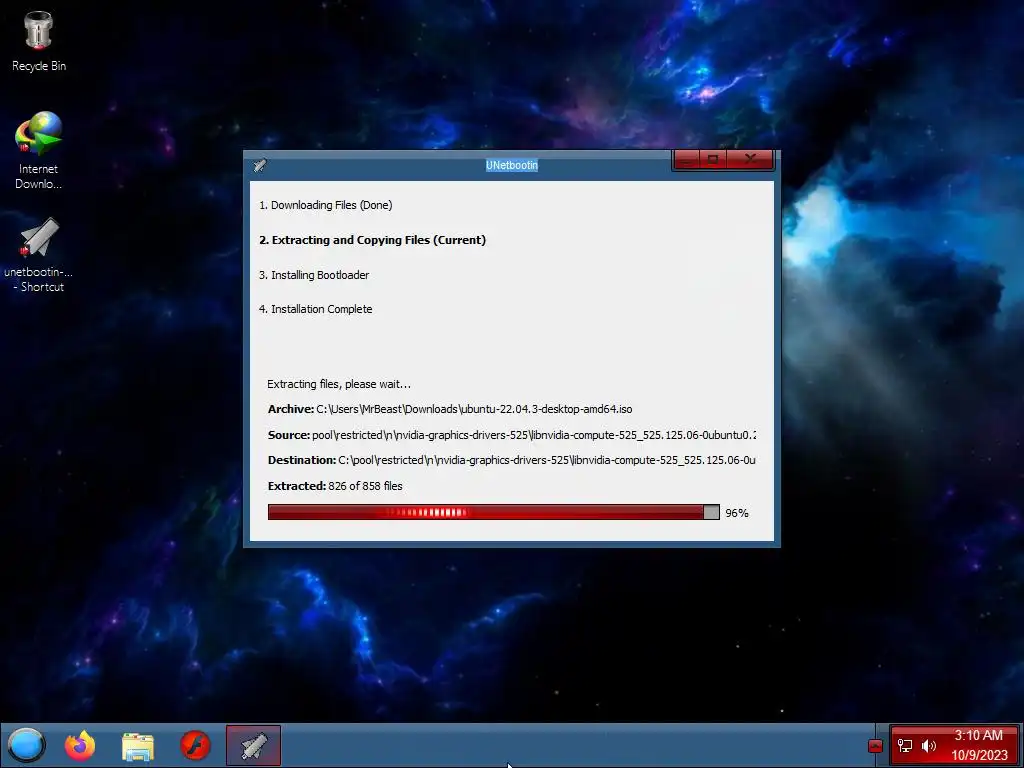
Task: Click the '1. Downloading Files (Done)' step
Action: (x=325, y=205)
